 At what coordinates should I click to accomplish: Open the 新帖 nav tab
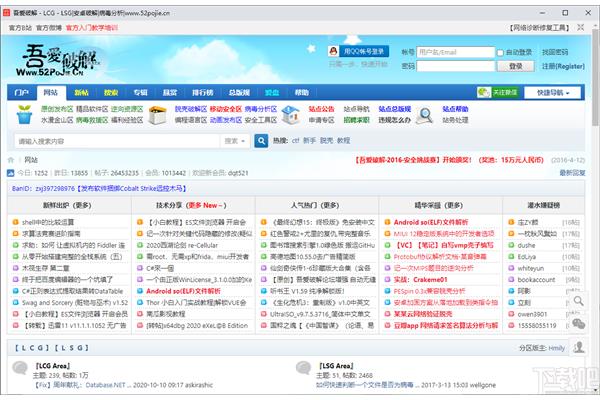coord(82,93)
